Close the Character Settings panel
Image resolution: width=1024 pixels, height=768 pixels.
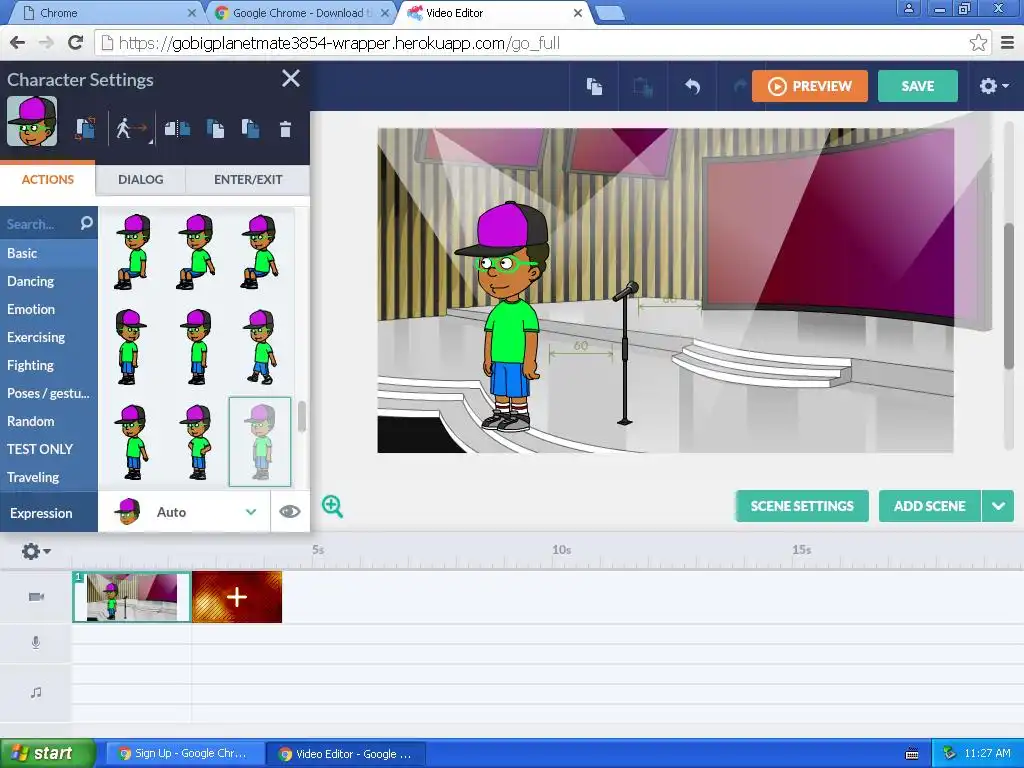[291, 78]
